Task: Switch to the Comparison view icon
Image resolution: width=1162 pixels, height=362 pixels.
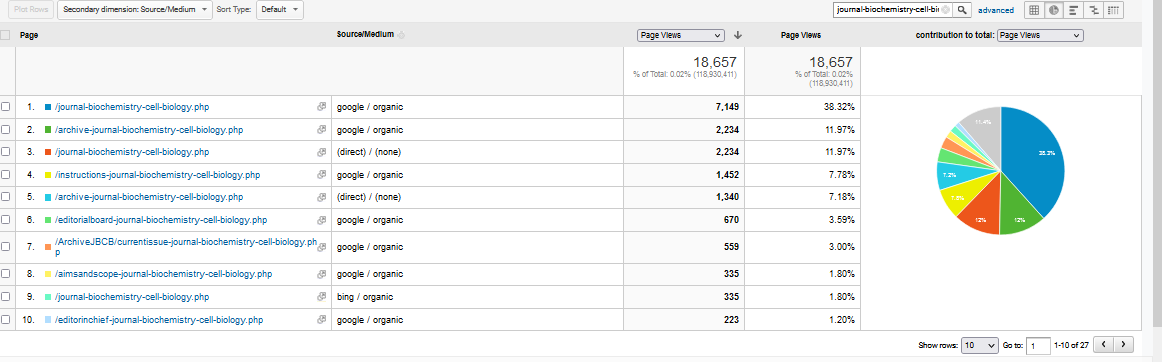Action: (x=1094, y=10)
